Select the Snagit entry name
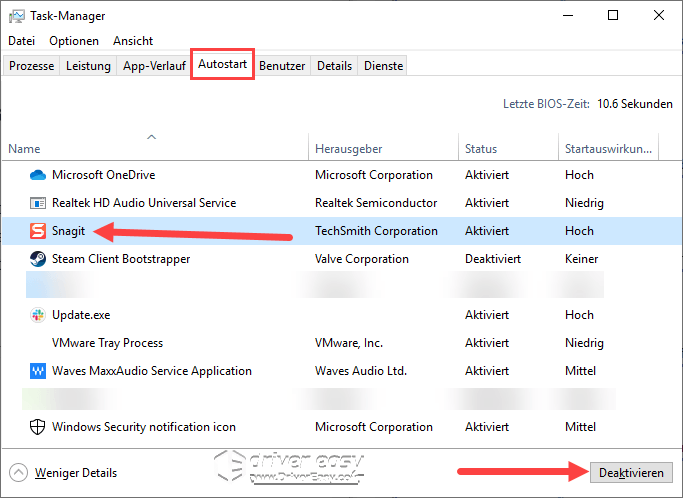The height and width of the screenshot is (498, 683). click(68, 231)
